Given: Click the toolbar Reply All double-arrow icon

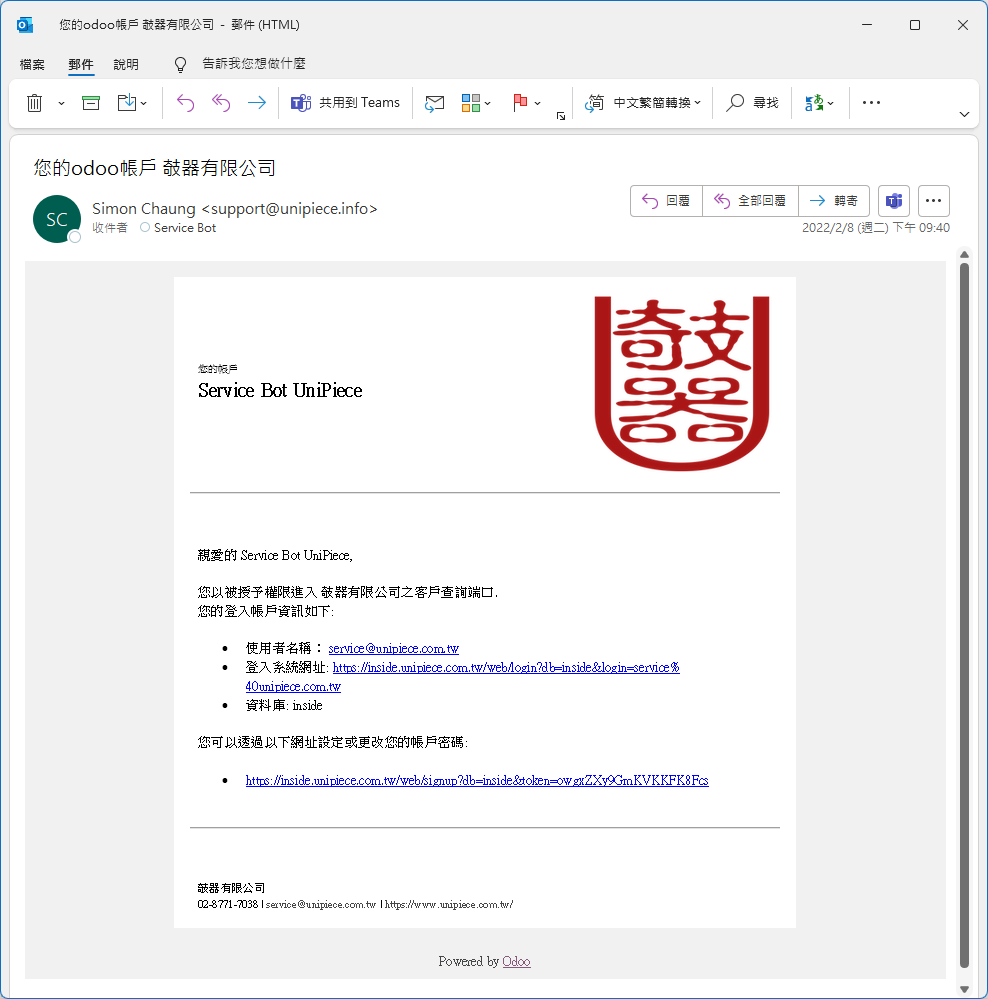Looking at the screenshot, I should click(x=221, y=103).
